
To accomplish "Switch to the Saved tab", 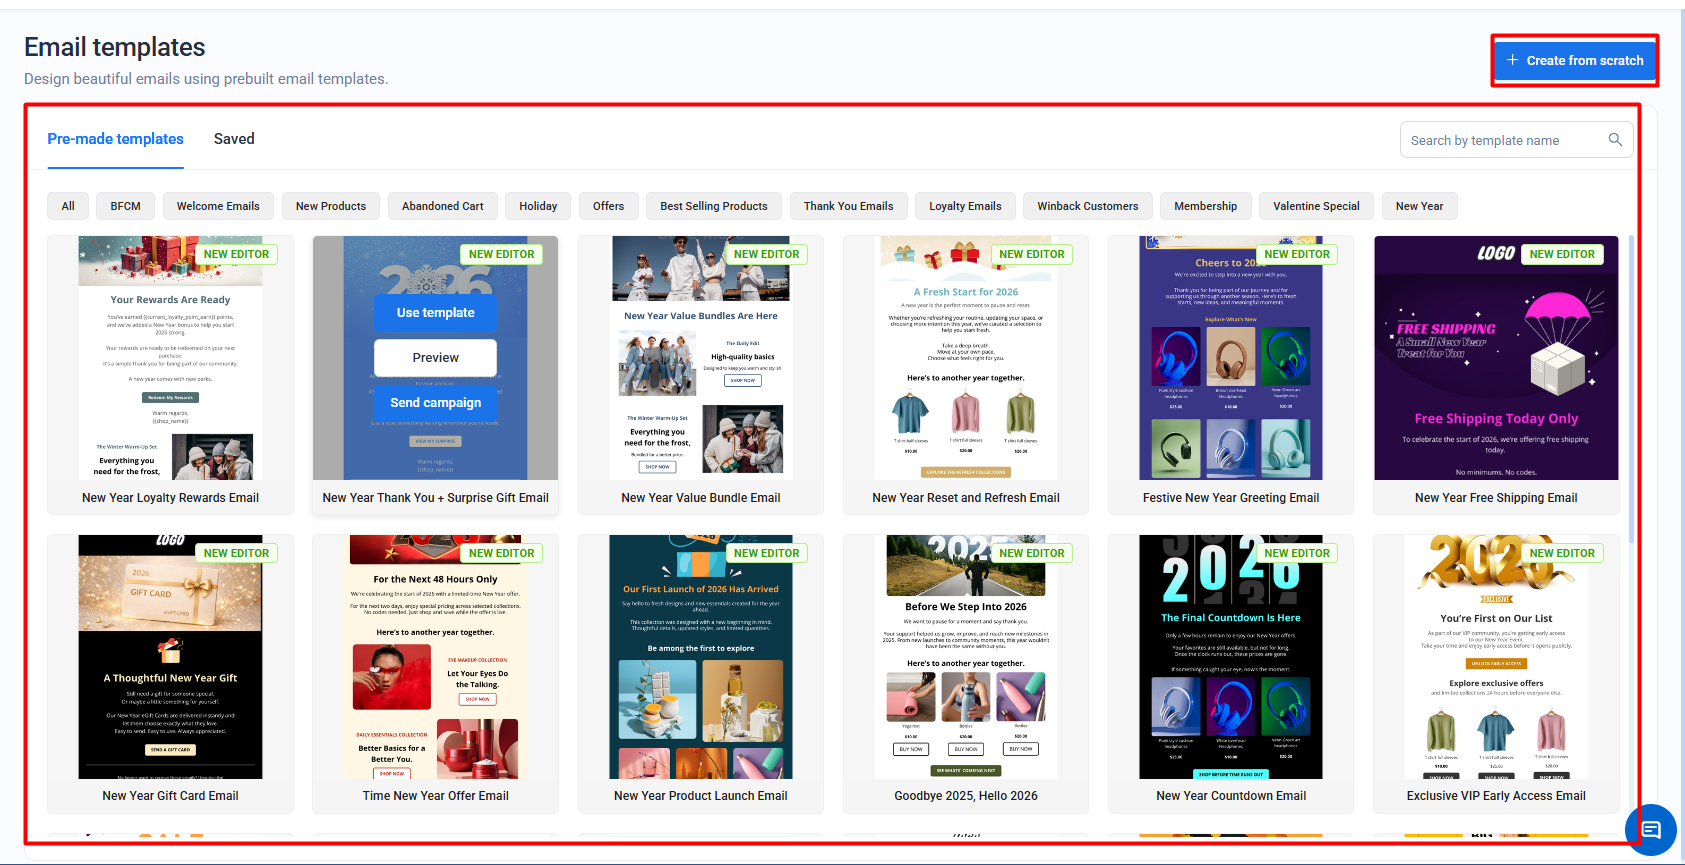I will pyautogui.click(x=234, y=139).
